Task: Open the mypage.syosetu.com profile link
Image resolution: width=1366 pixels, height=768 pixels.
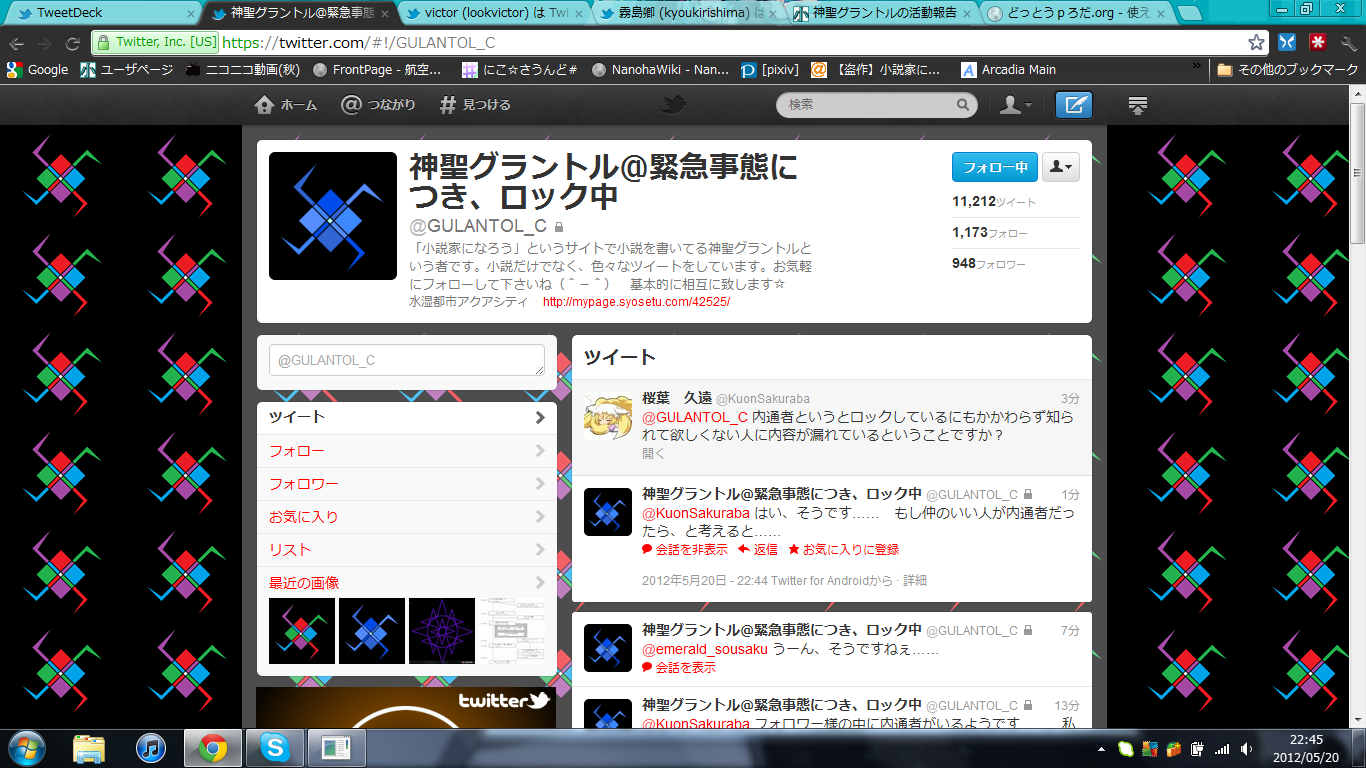Action: [636, 302]
